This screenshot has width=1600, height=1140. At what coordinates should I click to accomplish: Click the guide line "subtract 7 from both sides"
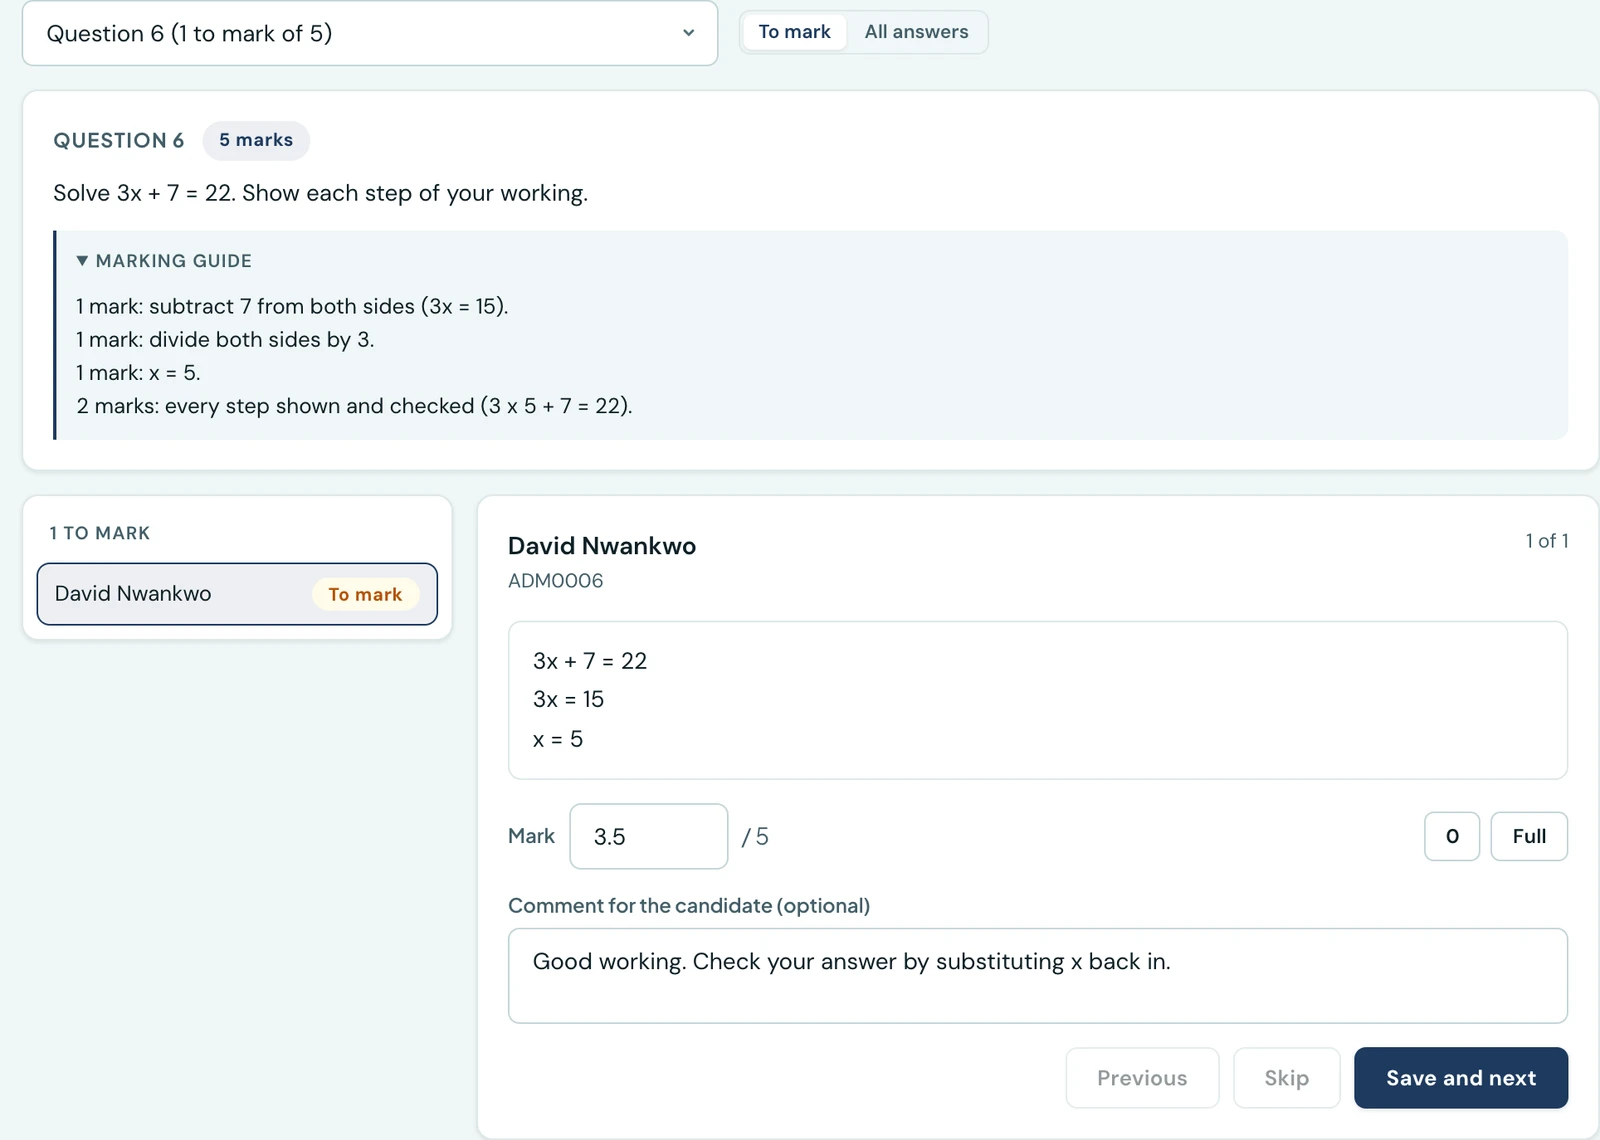(292, 306)
